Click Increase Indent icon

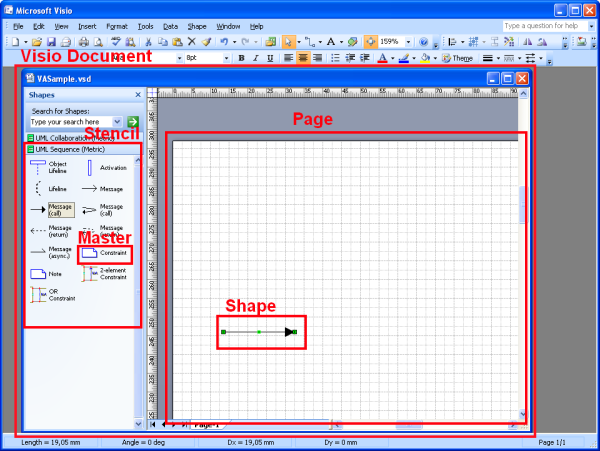click(364, 58)
